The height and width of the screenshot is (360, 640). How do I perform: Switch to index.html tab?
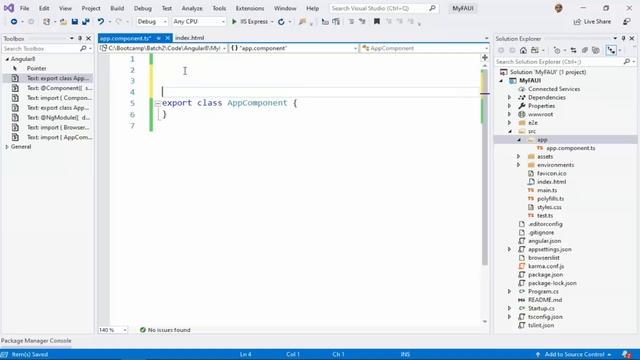(189, 38)
